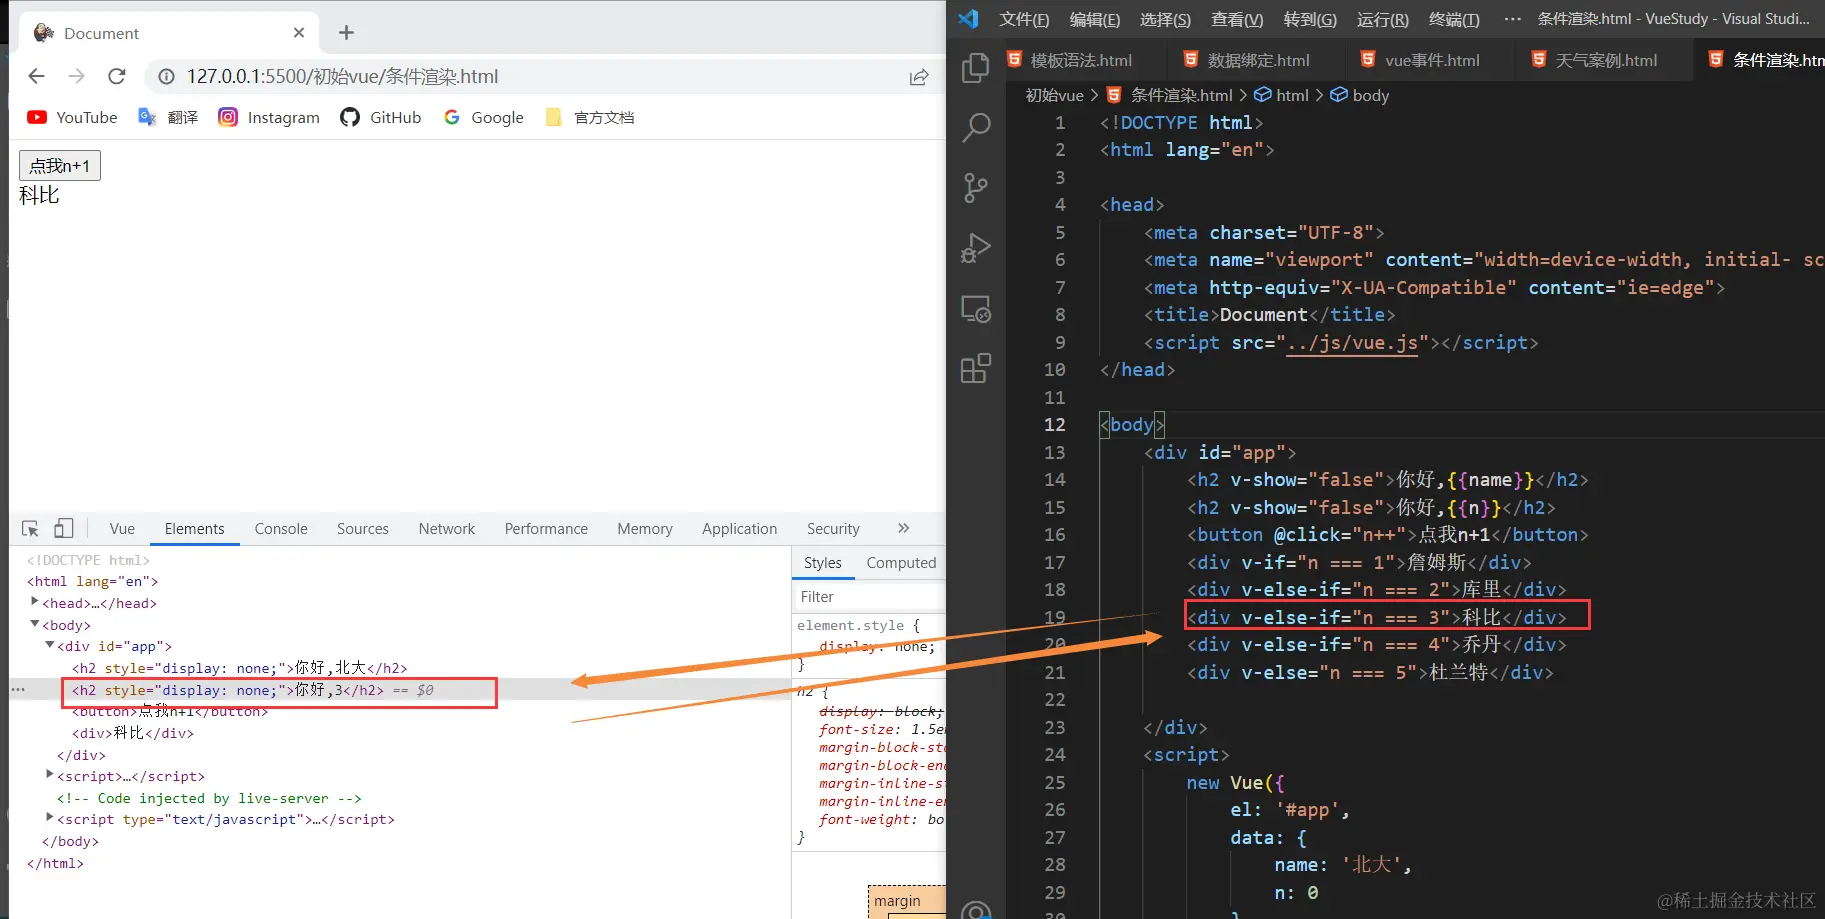Expand the script type="text/javascript" node
Image resolution: width=1825 pixels, height=919 pixels.
[x=50, y=818]
